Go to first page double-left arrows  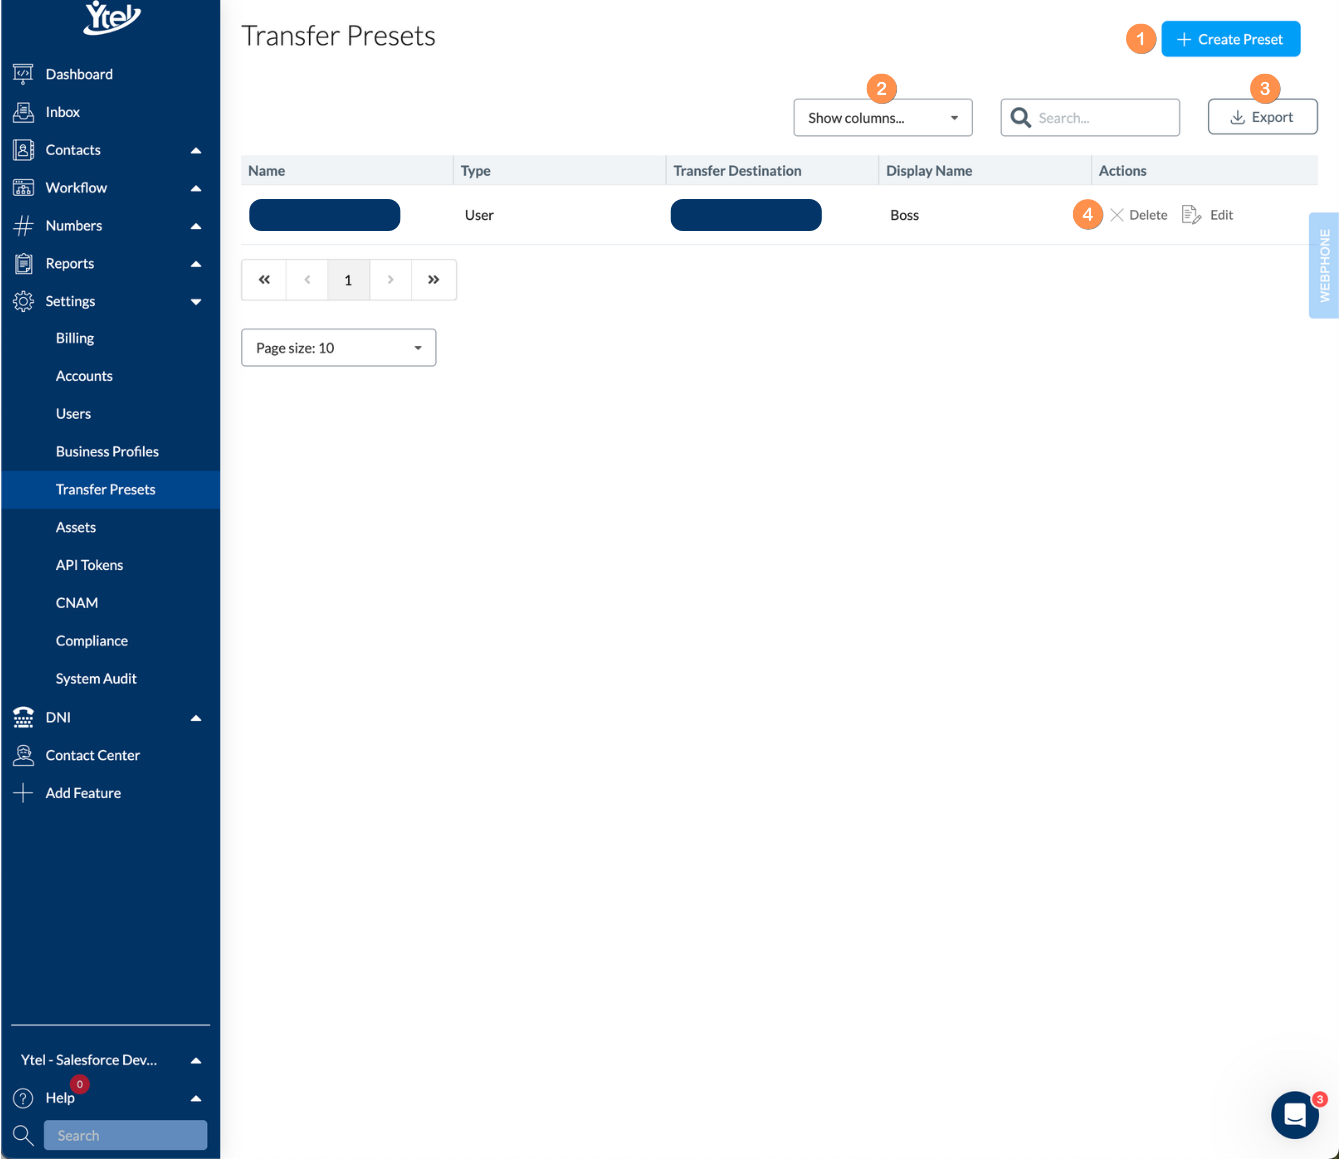(x=264, y=280)
